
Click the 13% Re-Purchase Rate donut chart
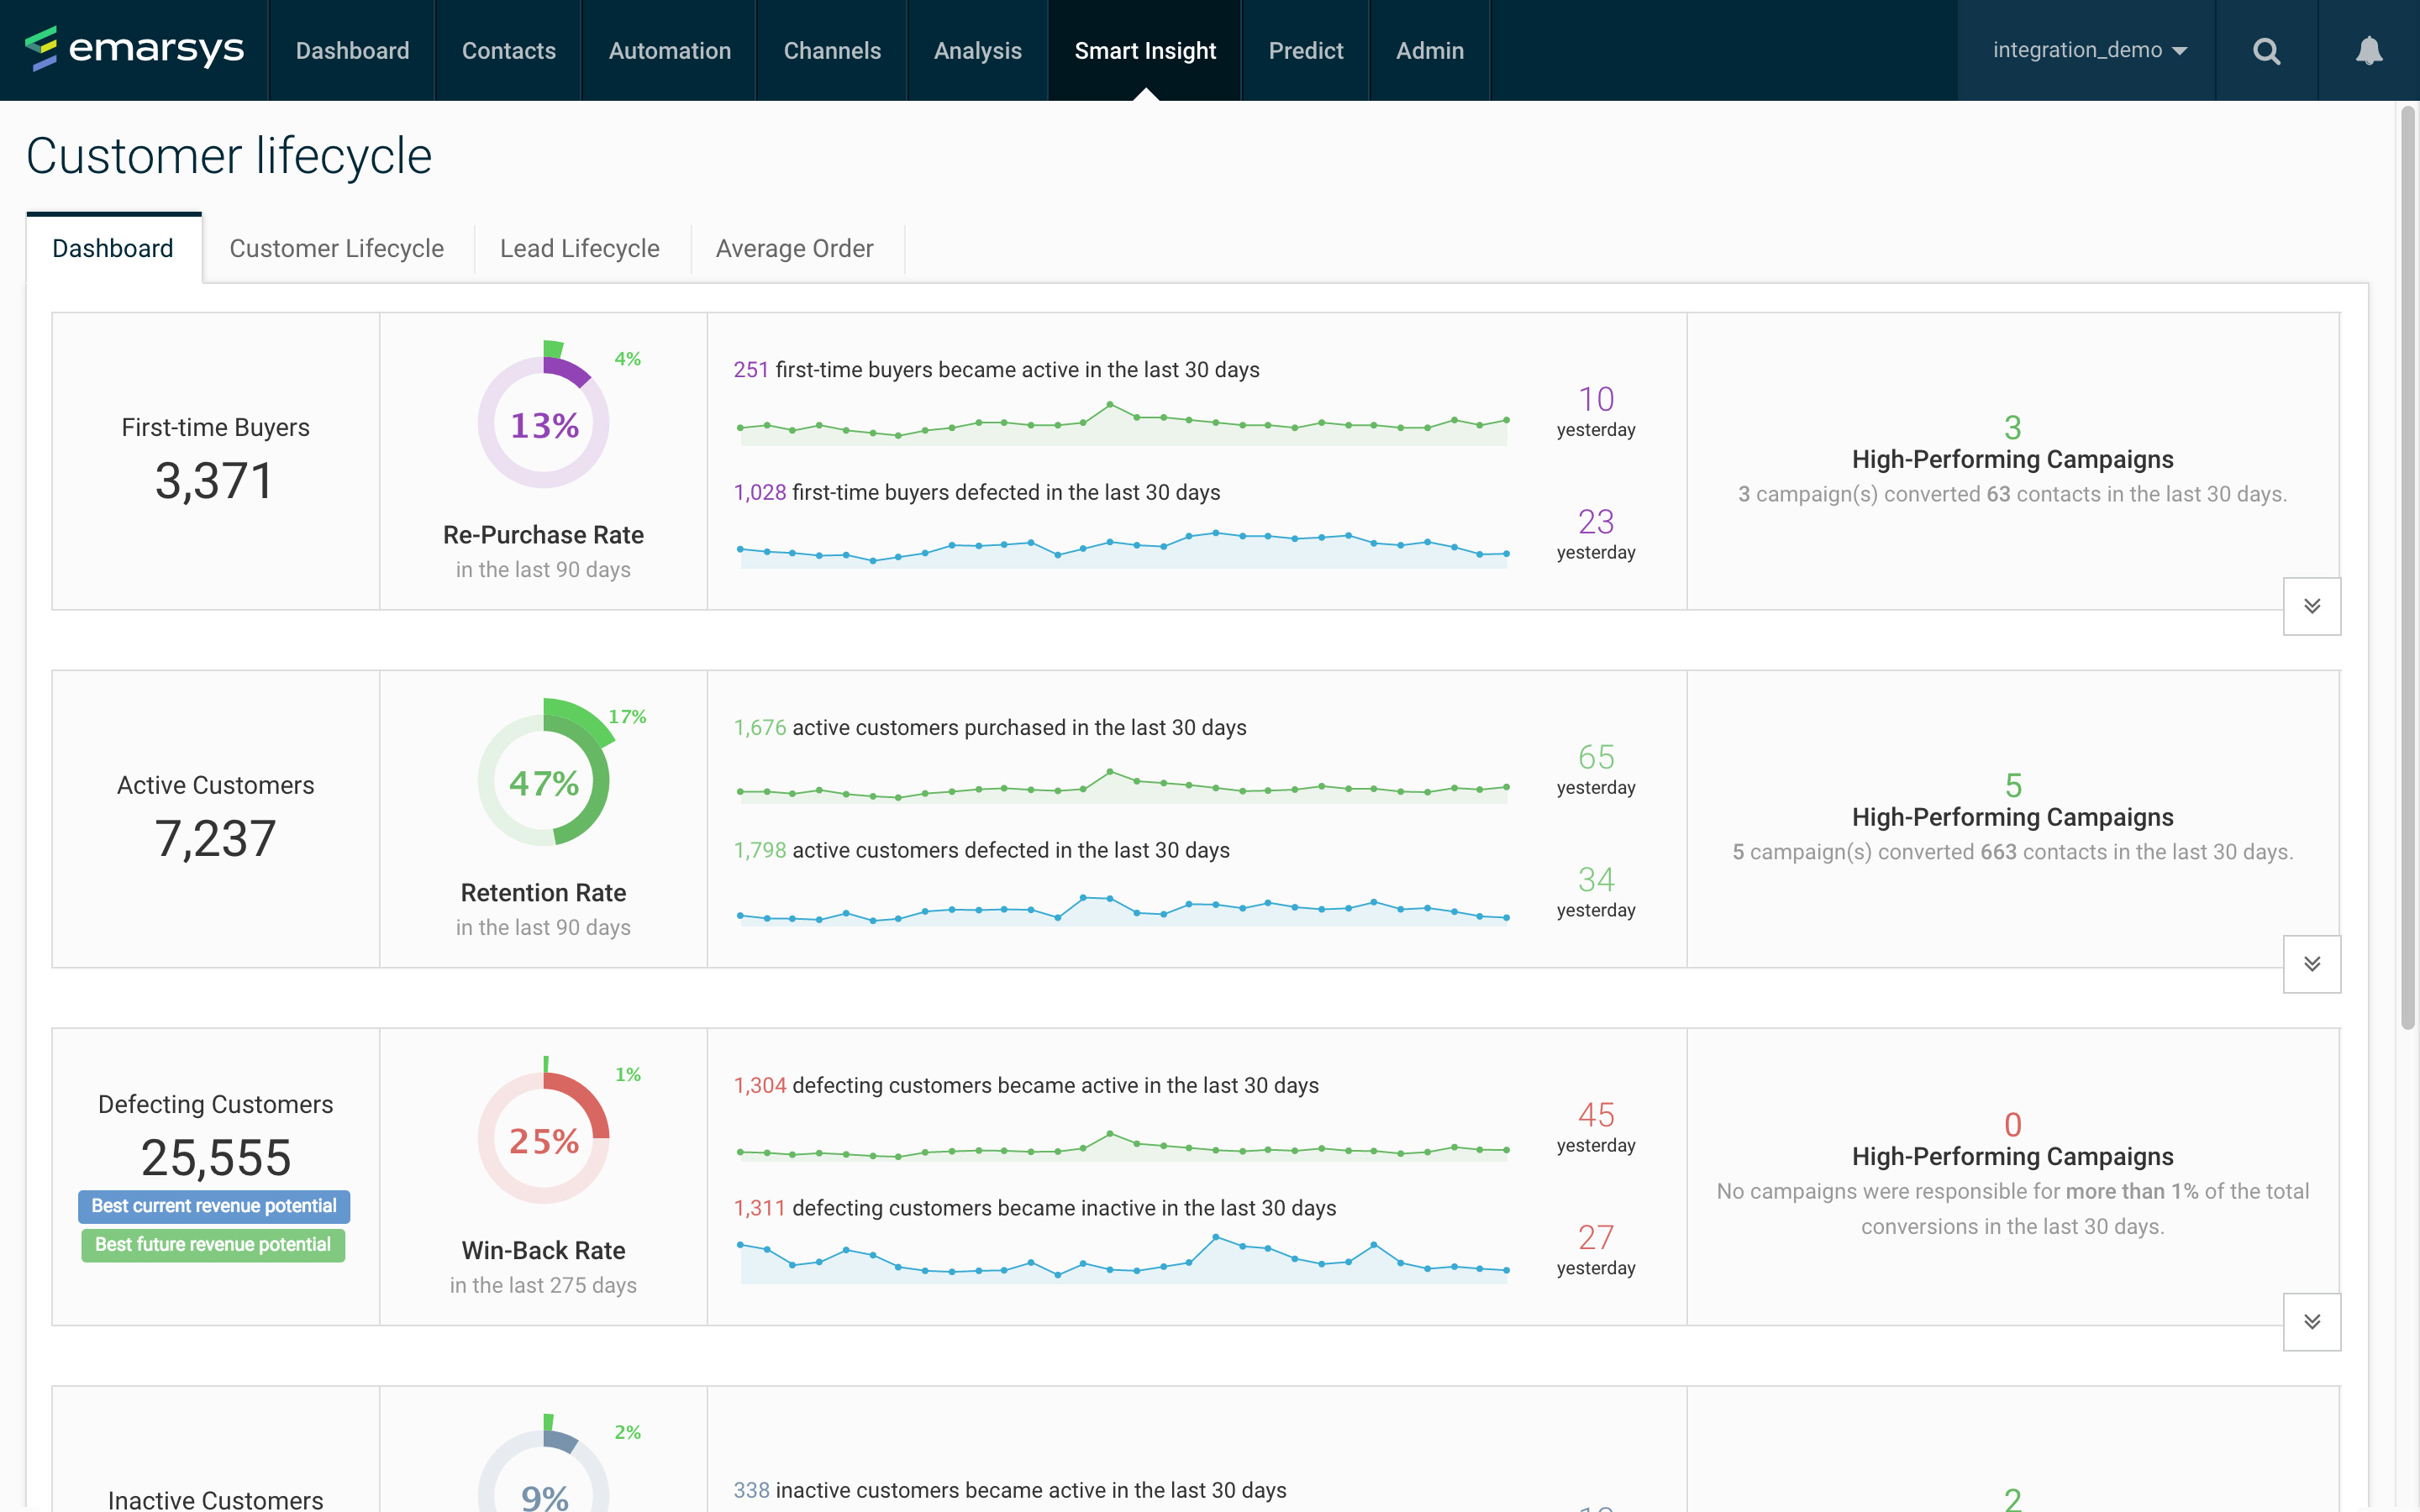point(544,423)
